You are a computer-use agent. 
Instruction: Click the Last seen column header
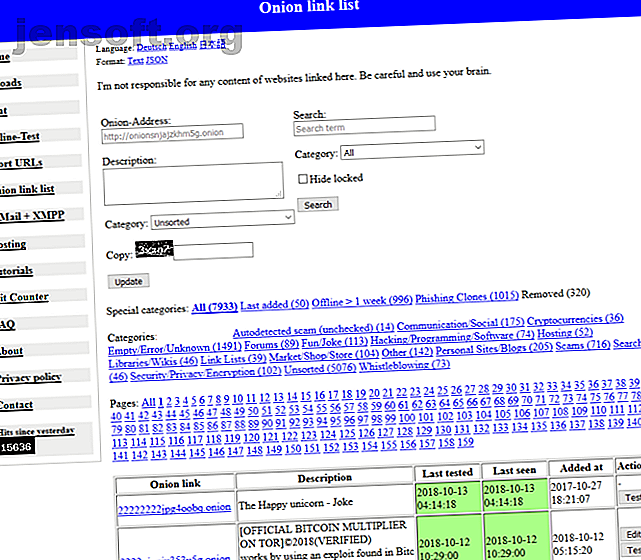point(514,470)
